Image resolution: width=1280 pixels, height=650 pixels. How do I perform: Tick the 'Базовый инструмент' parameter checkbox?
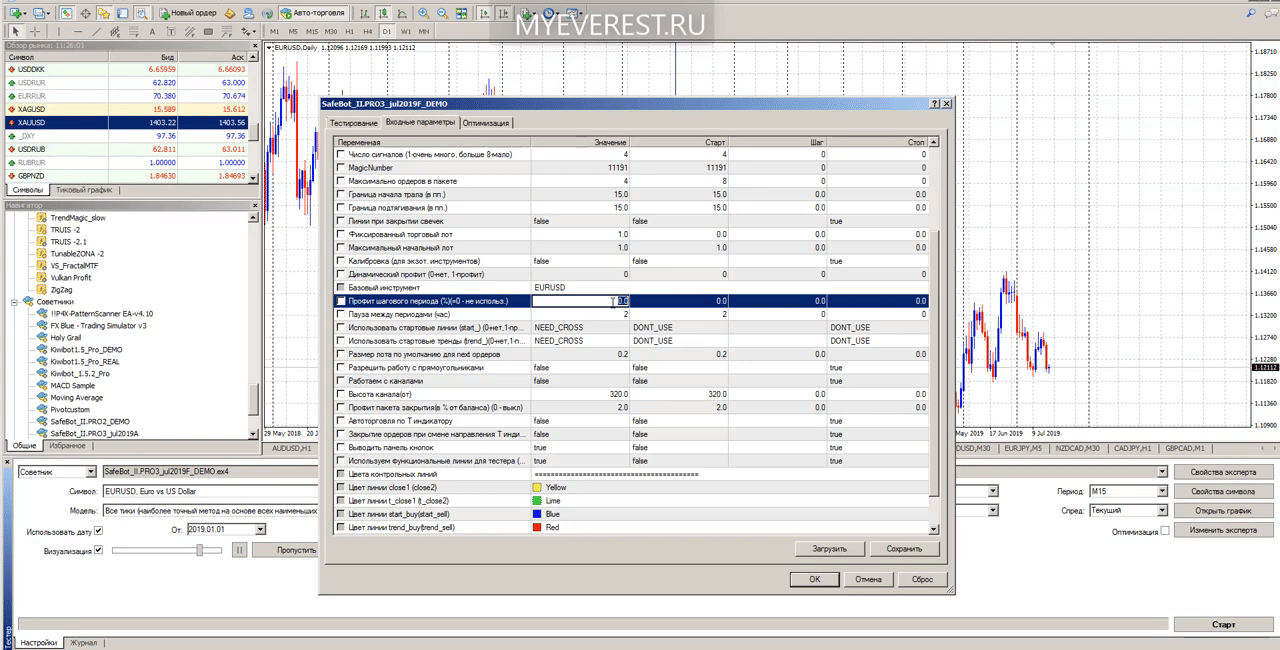point(340,287)
